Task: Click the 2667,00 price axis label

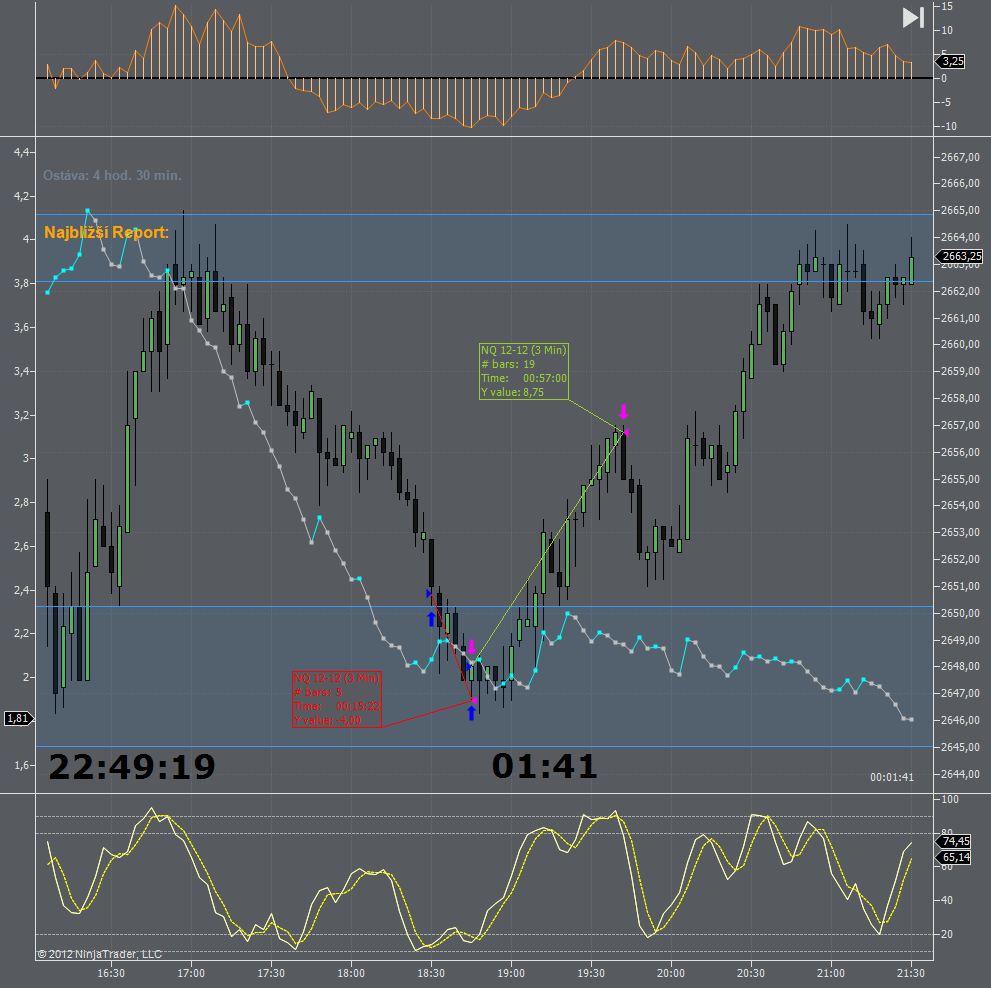Action: coord(960,157)
